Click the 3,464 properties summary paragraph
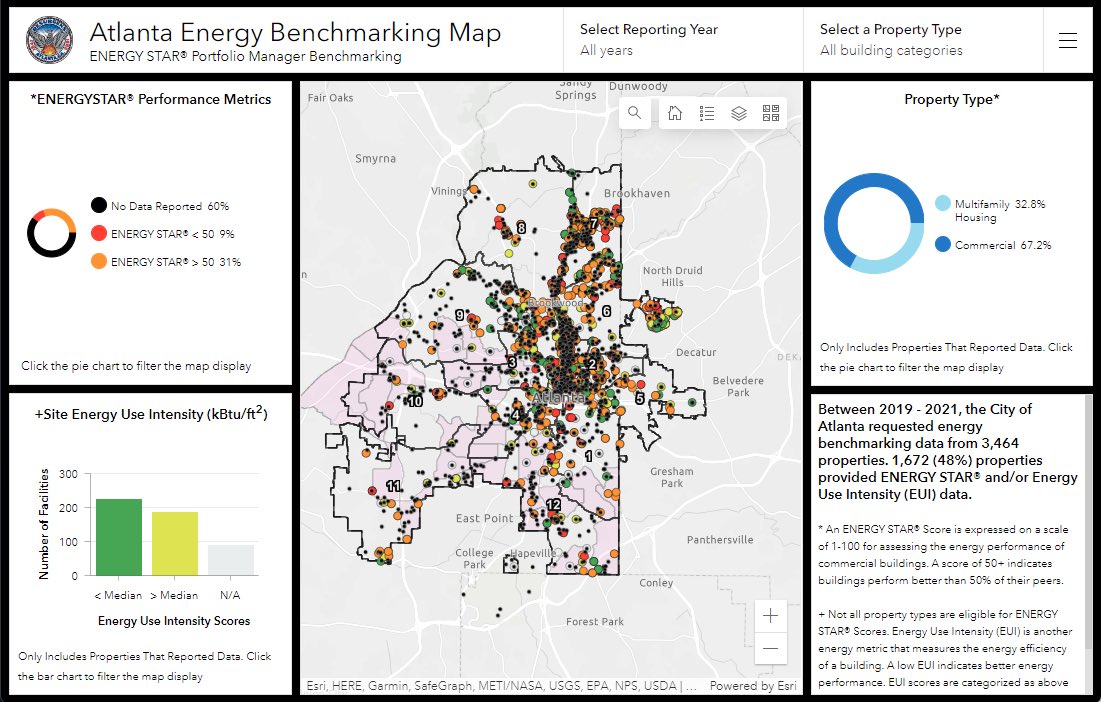 pyautogui.click(x=947, y=451)
